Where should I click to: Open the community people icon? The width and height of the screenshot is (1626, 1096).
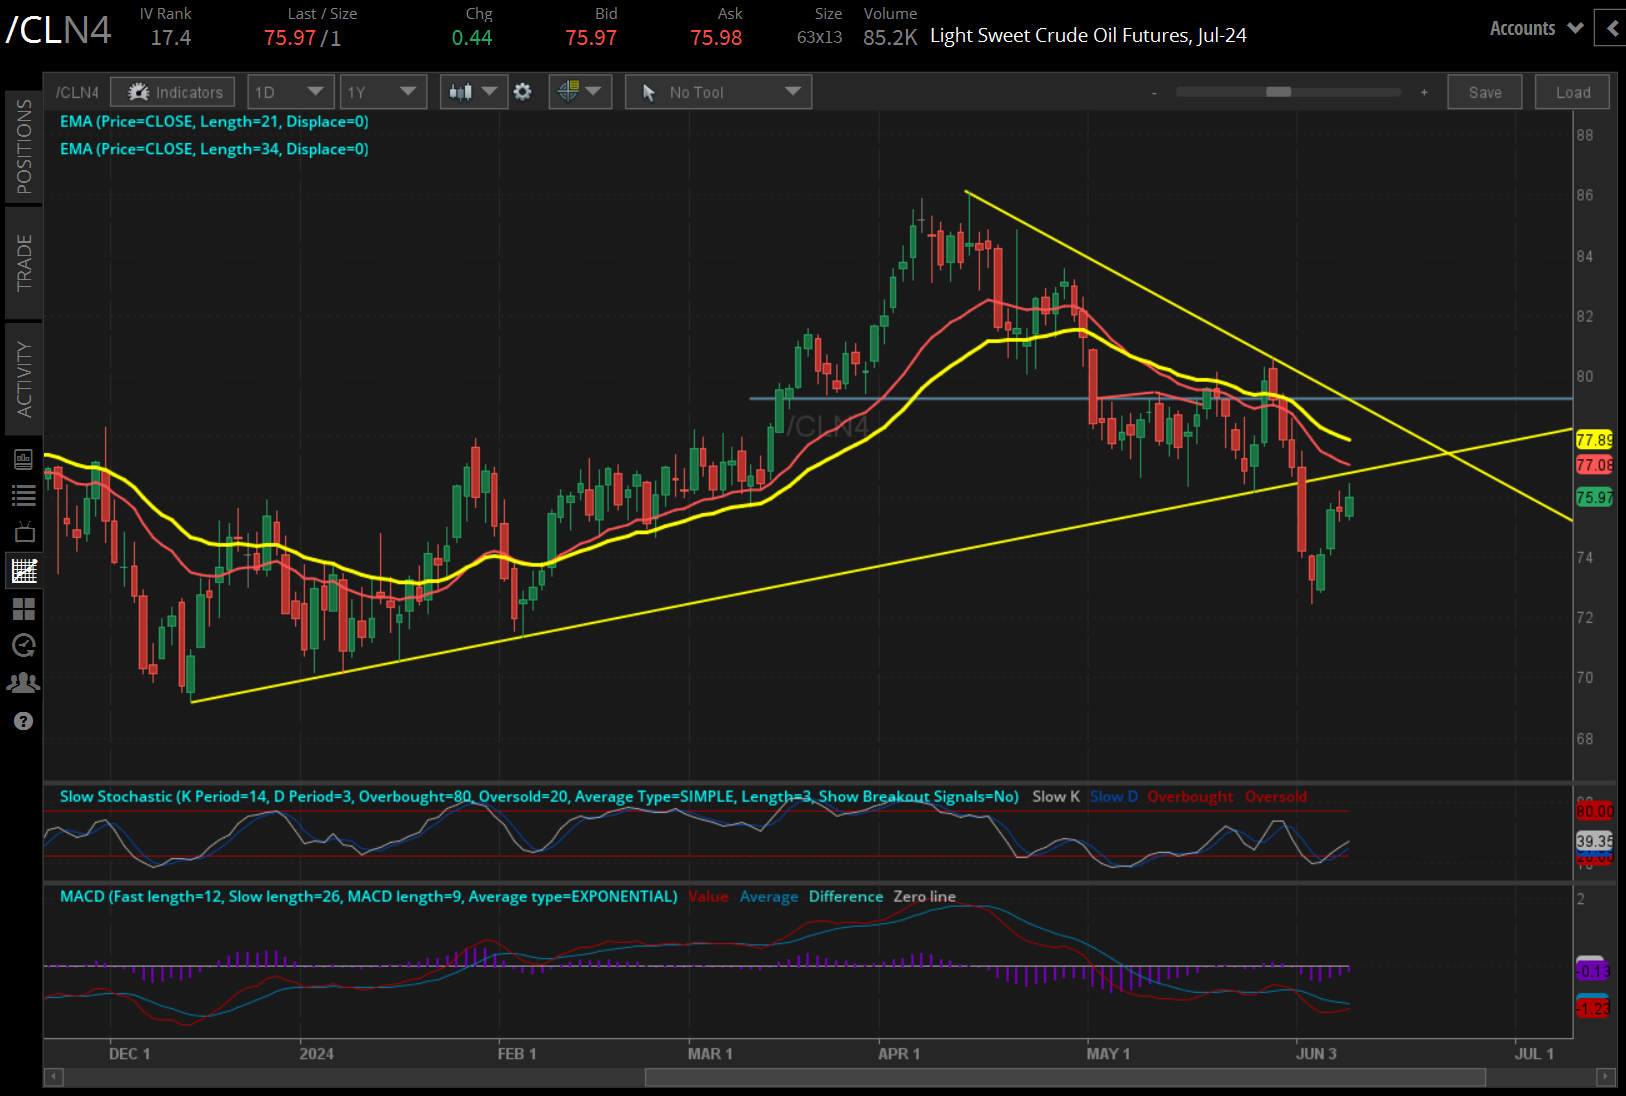(23, 683)
